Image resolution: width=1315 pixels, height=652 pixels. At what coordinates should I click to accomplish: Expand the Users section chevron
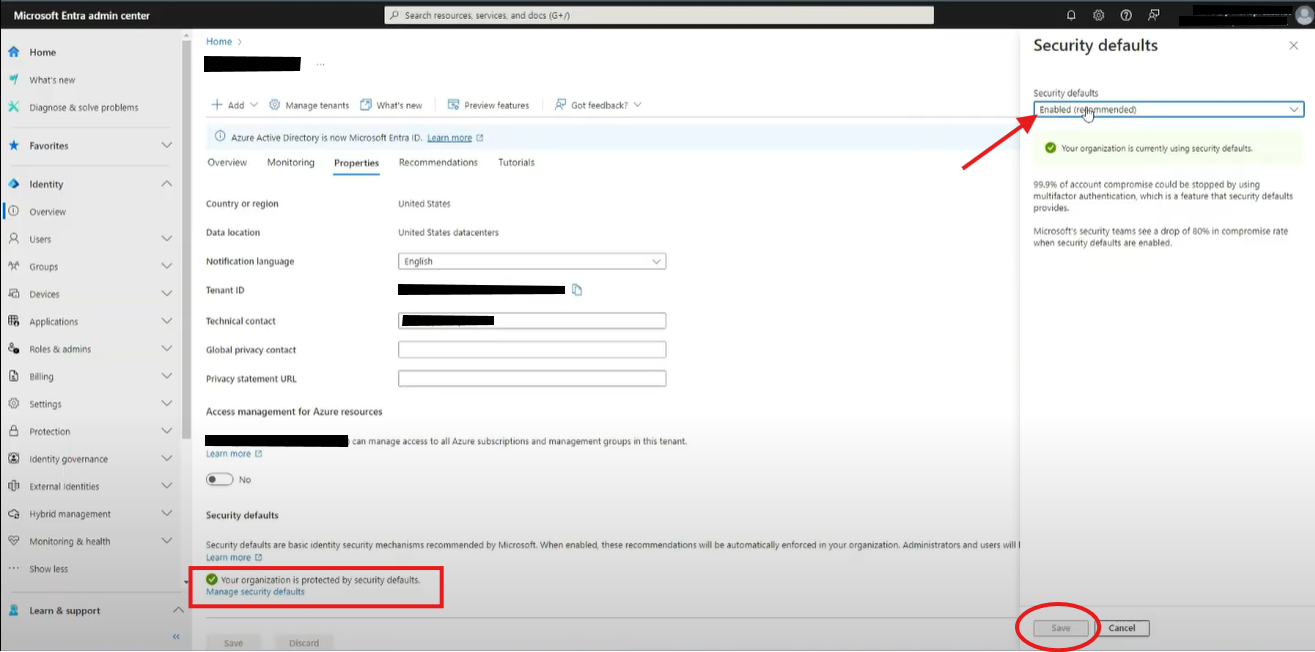click(x=167, y=239)
